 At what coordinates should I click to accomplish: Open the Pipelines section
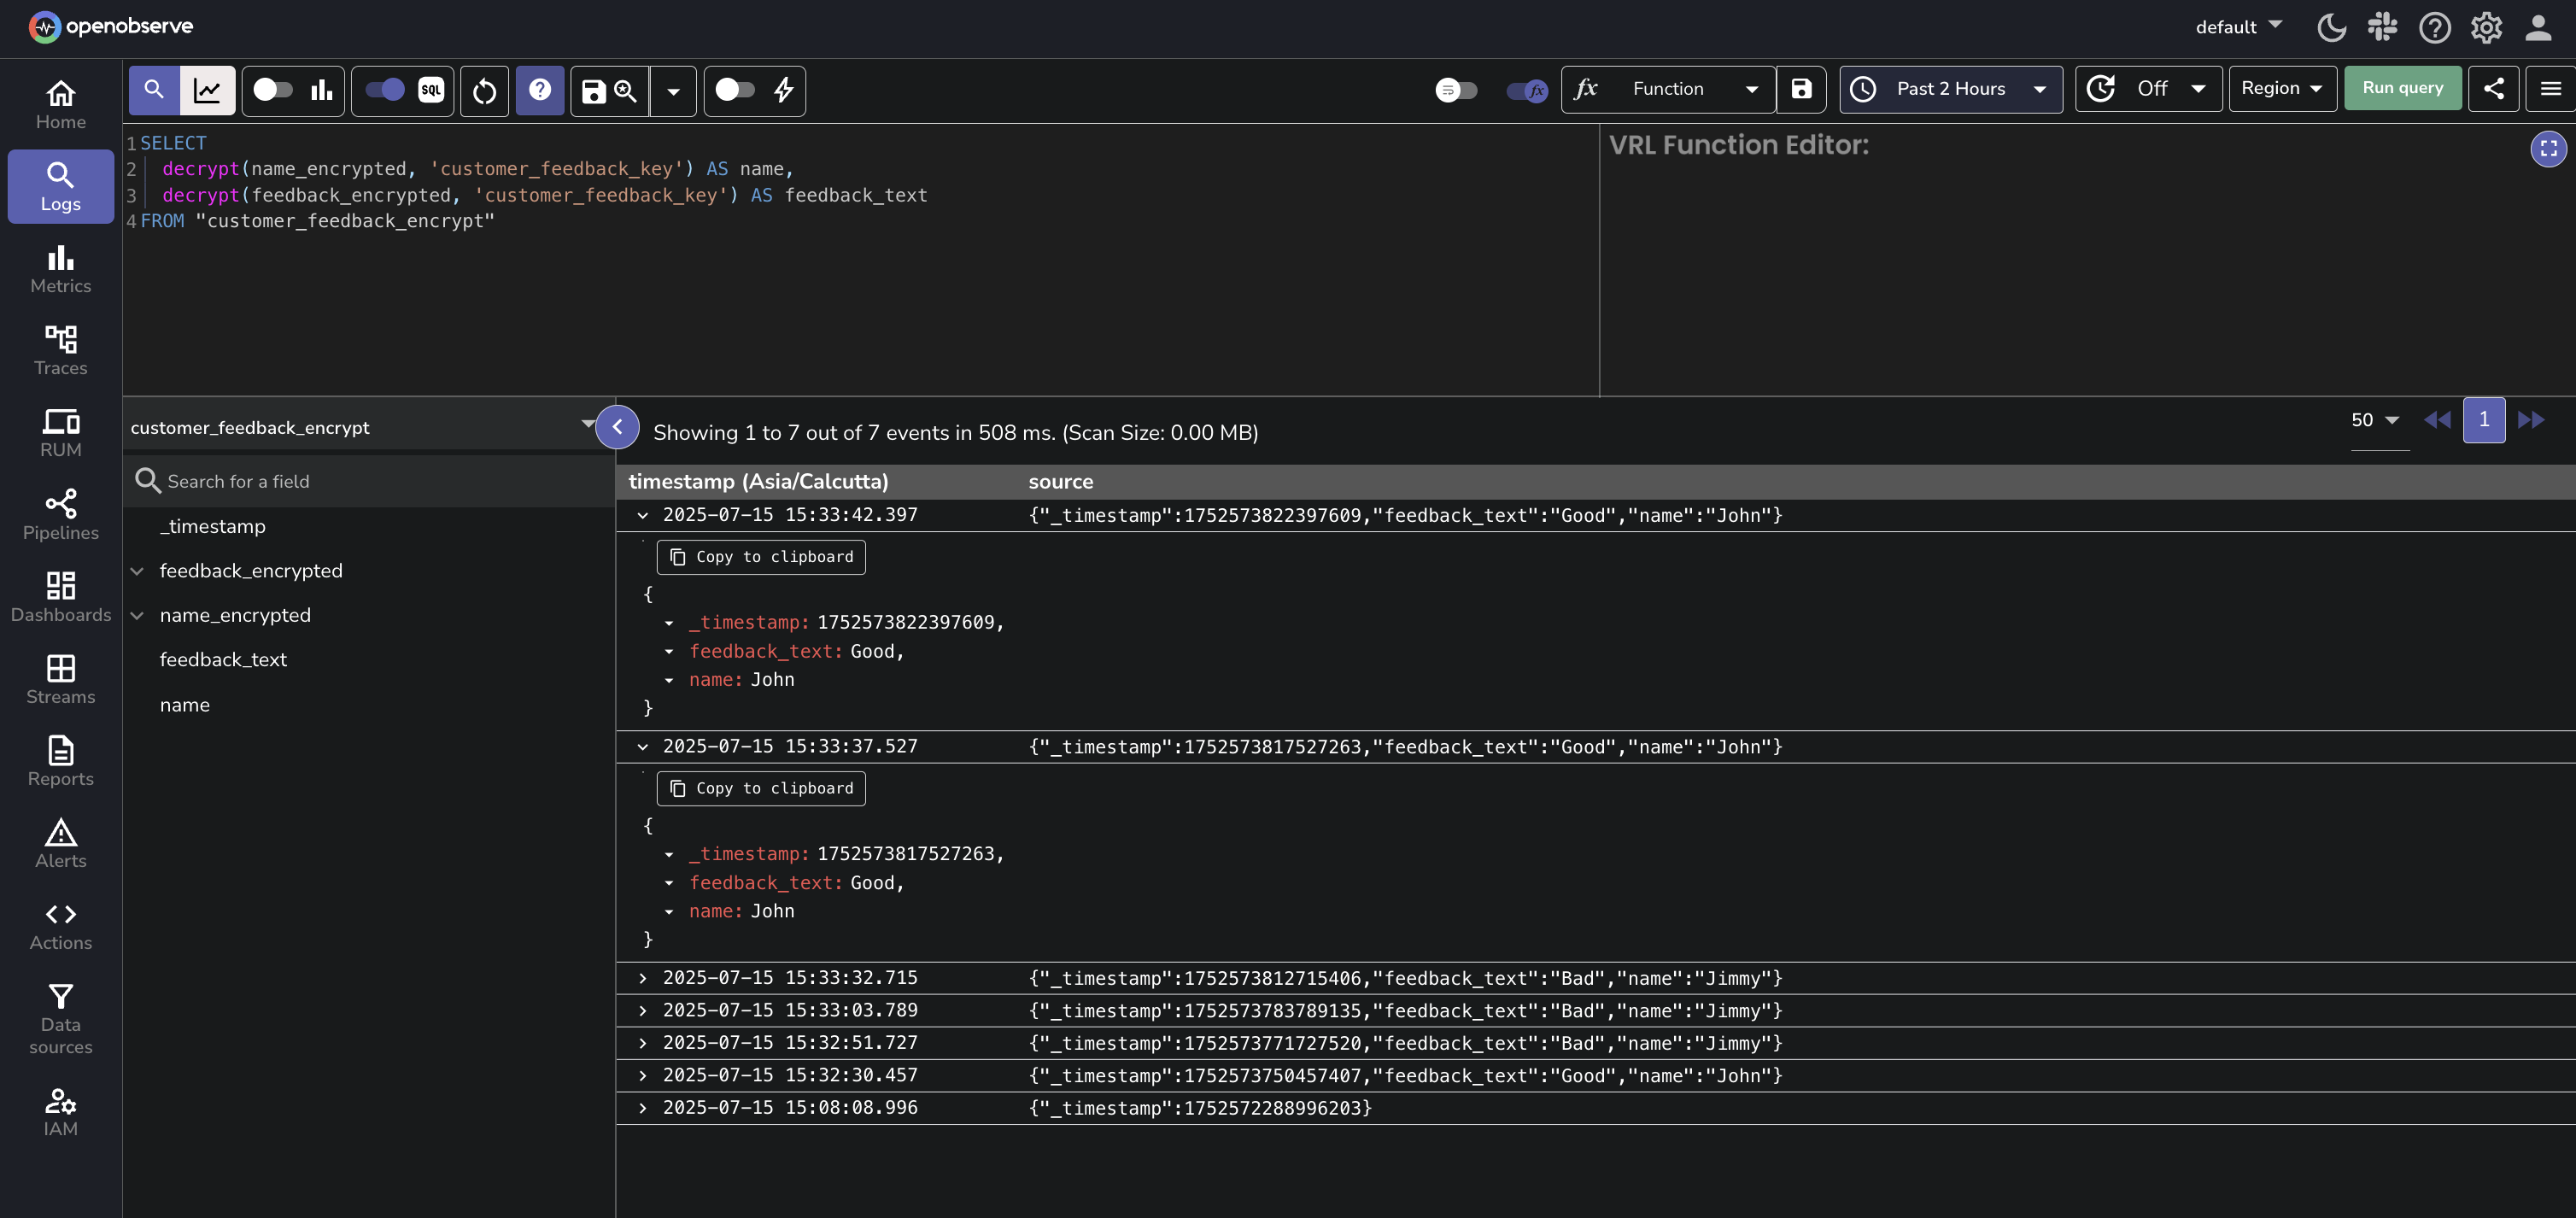pos(60,513)
